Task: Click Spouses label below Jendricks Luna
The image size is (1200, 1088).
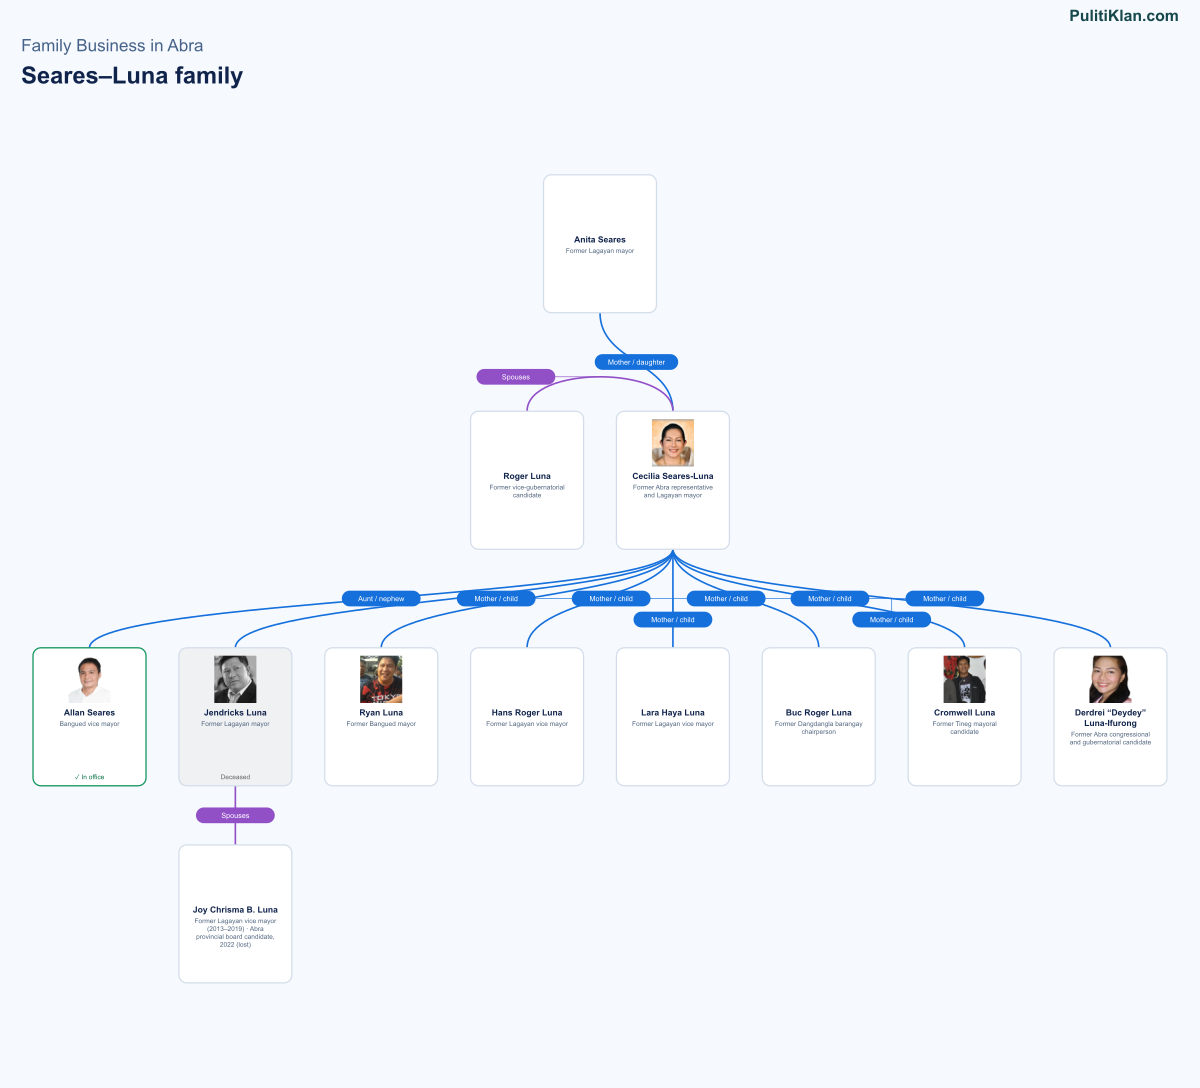Action: (235, 815)
